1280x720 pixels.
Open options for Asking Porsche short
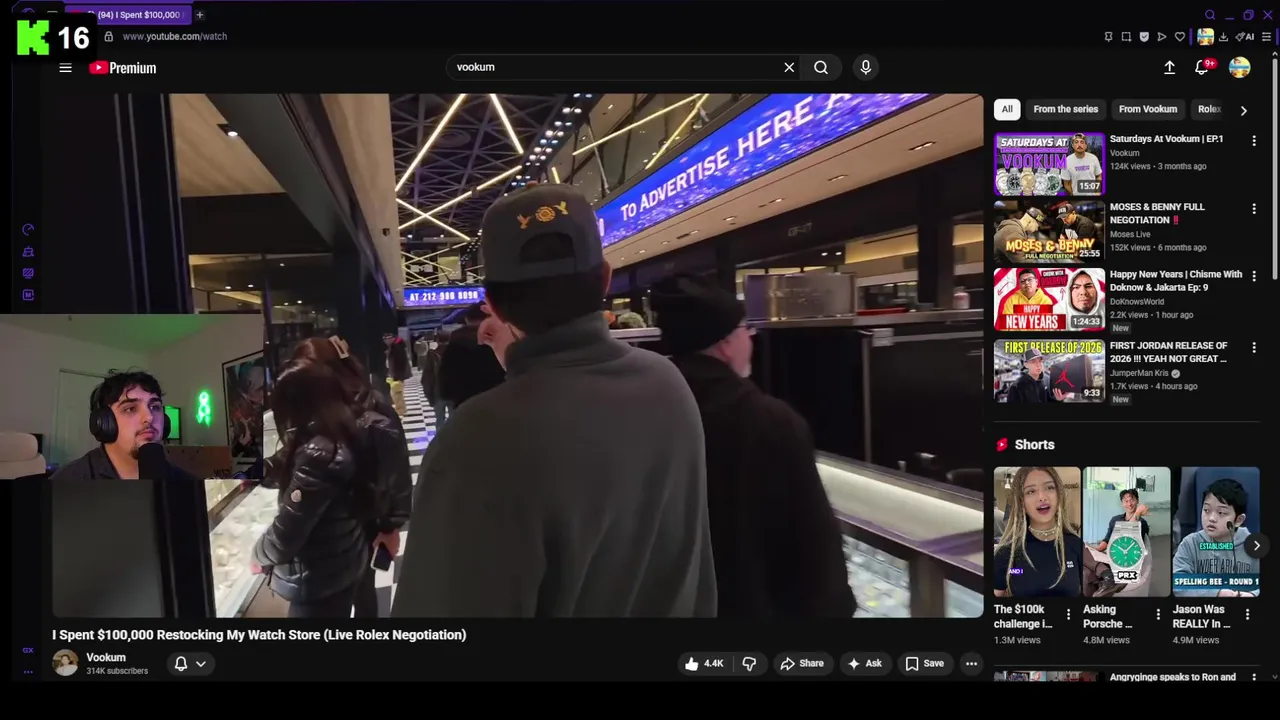(1158, 614)
